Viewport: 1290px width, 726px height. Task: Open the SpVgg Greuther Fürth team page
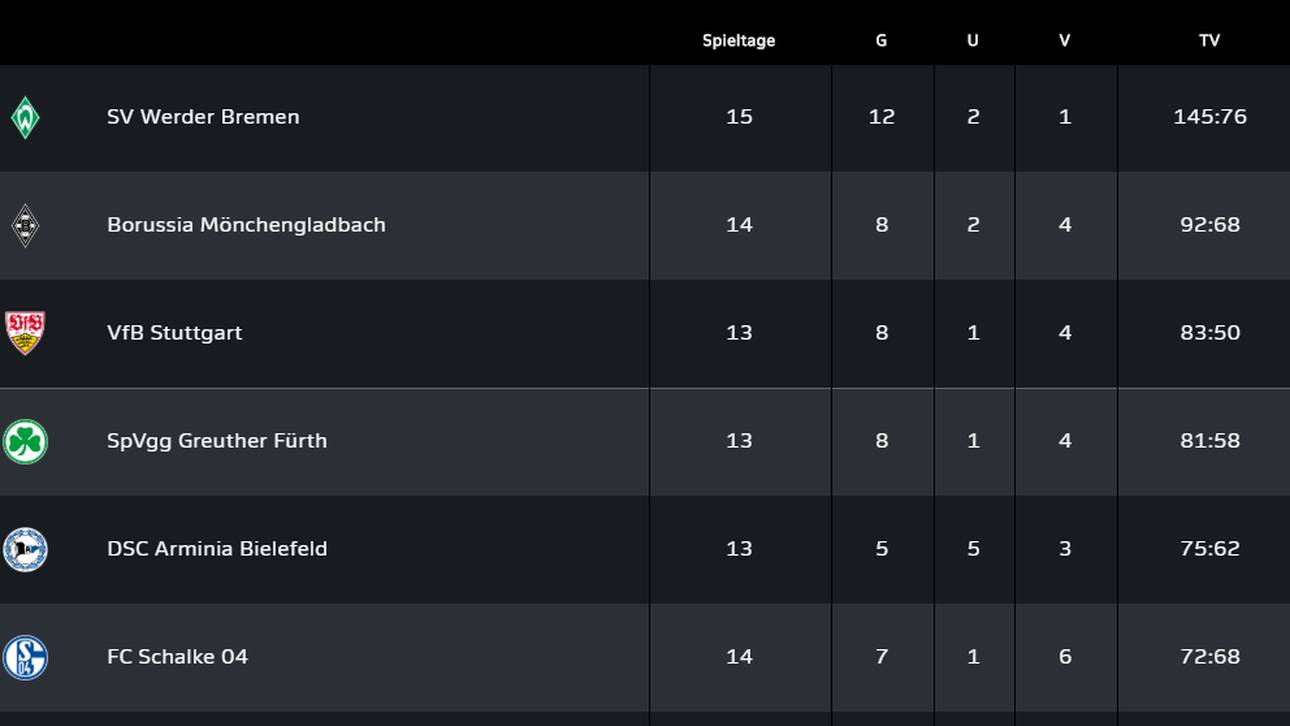(x=217, y=441)
